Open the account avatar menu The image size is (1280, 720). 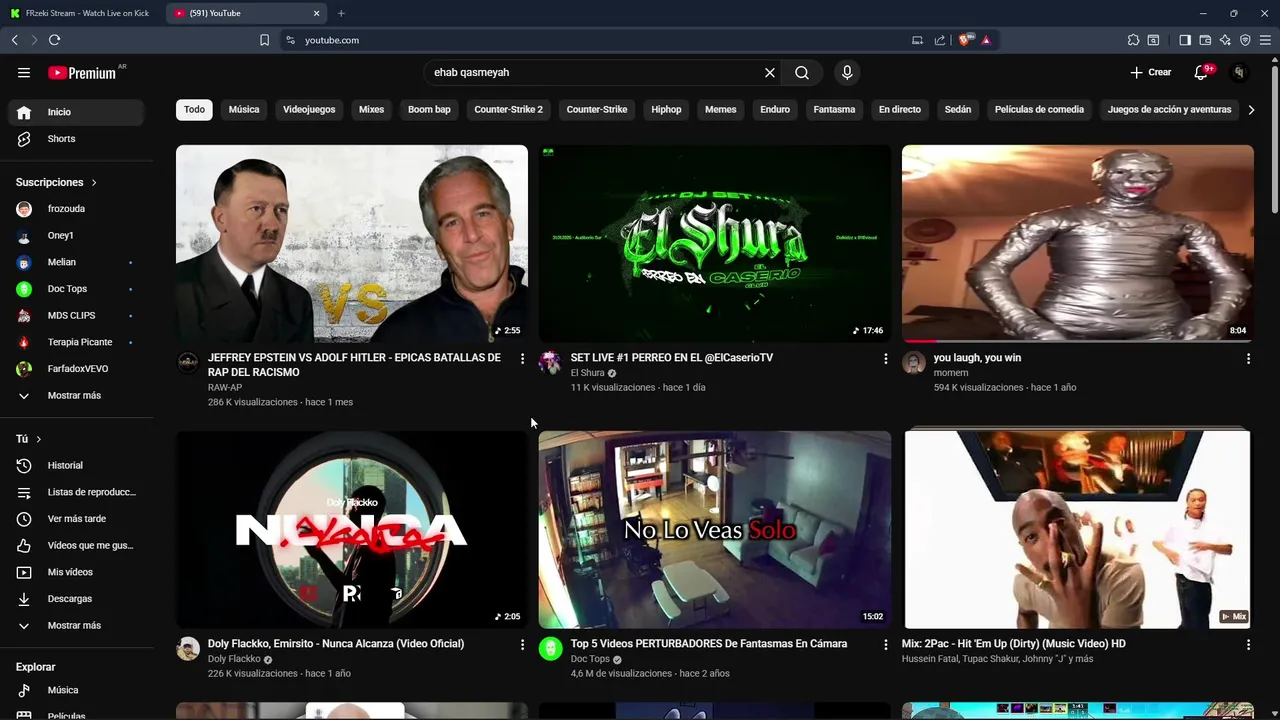1239,72
